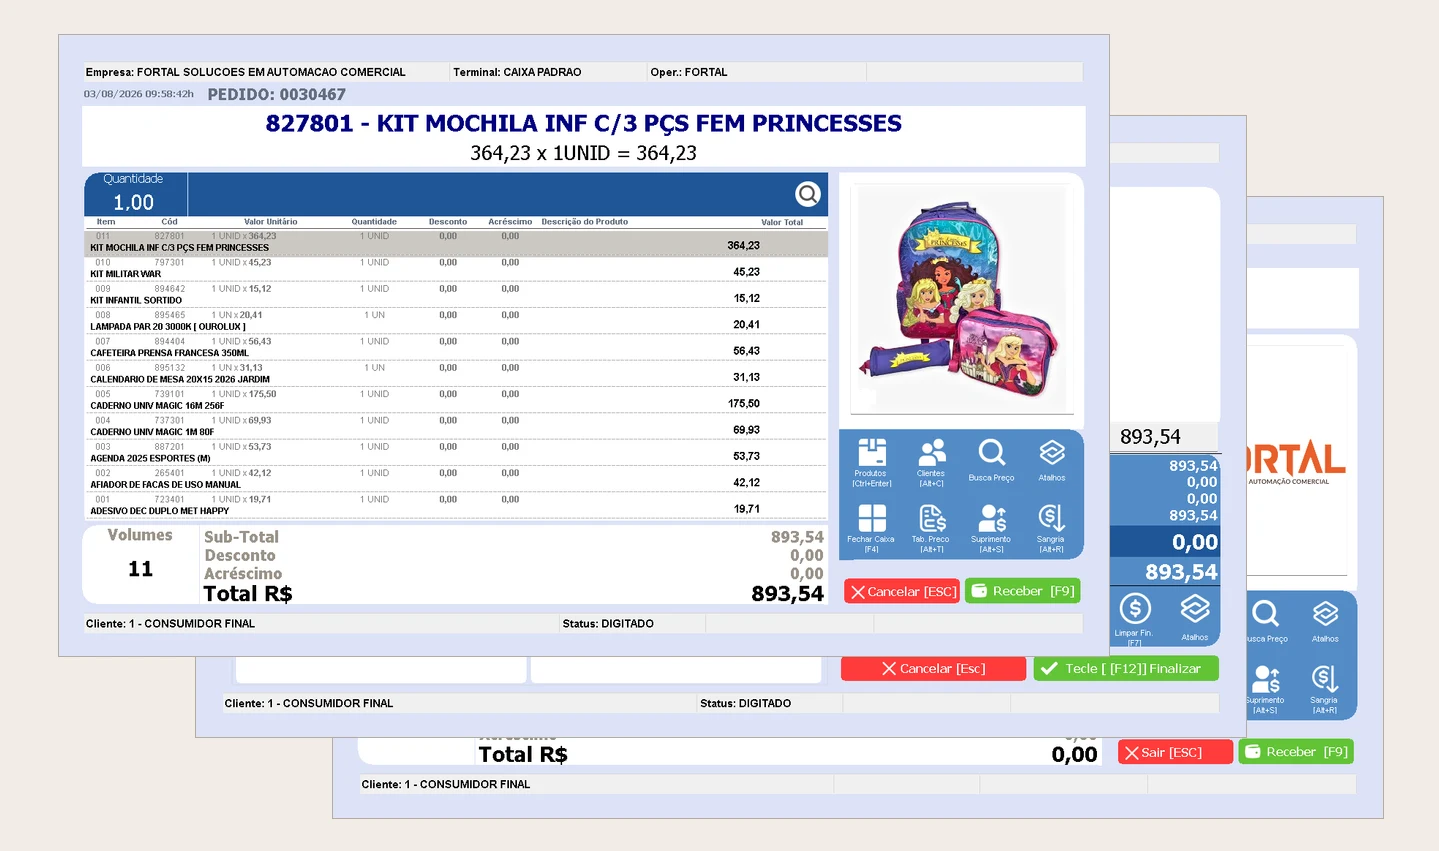Open Atalhos in the front window
1439x851 pixels.
click(1052, 462)
